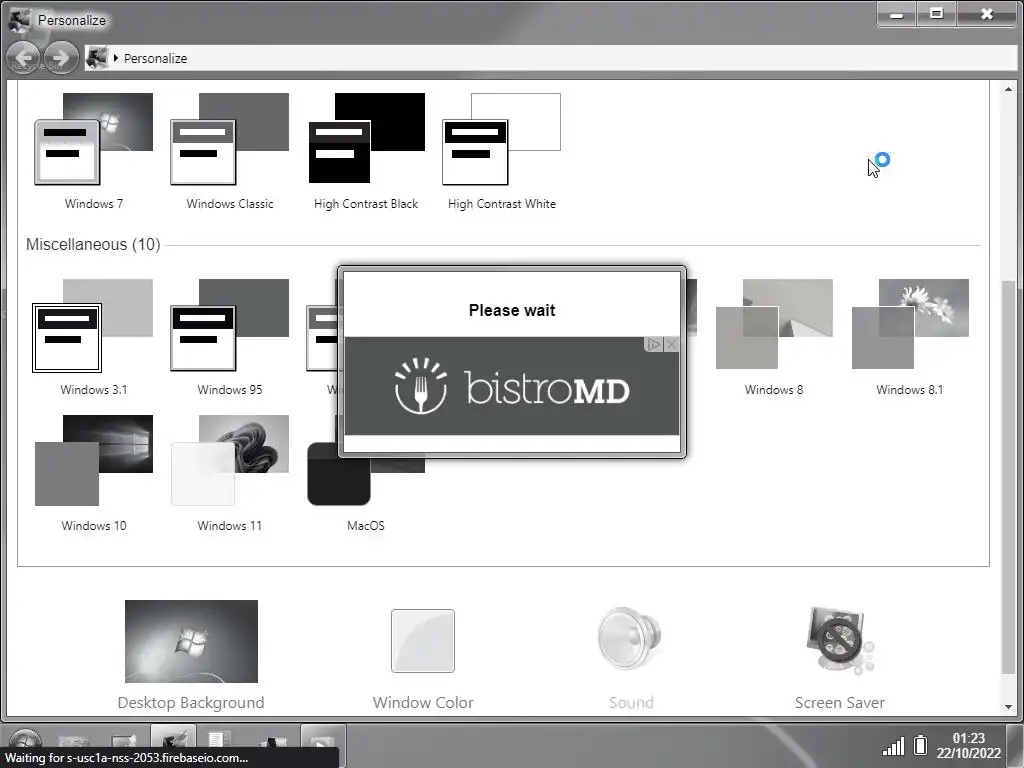The height and width of the screenshot is (768, 1024).
Task: Click the scrollbar up arrow
Action: [x=1008, y=89]
